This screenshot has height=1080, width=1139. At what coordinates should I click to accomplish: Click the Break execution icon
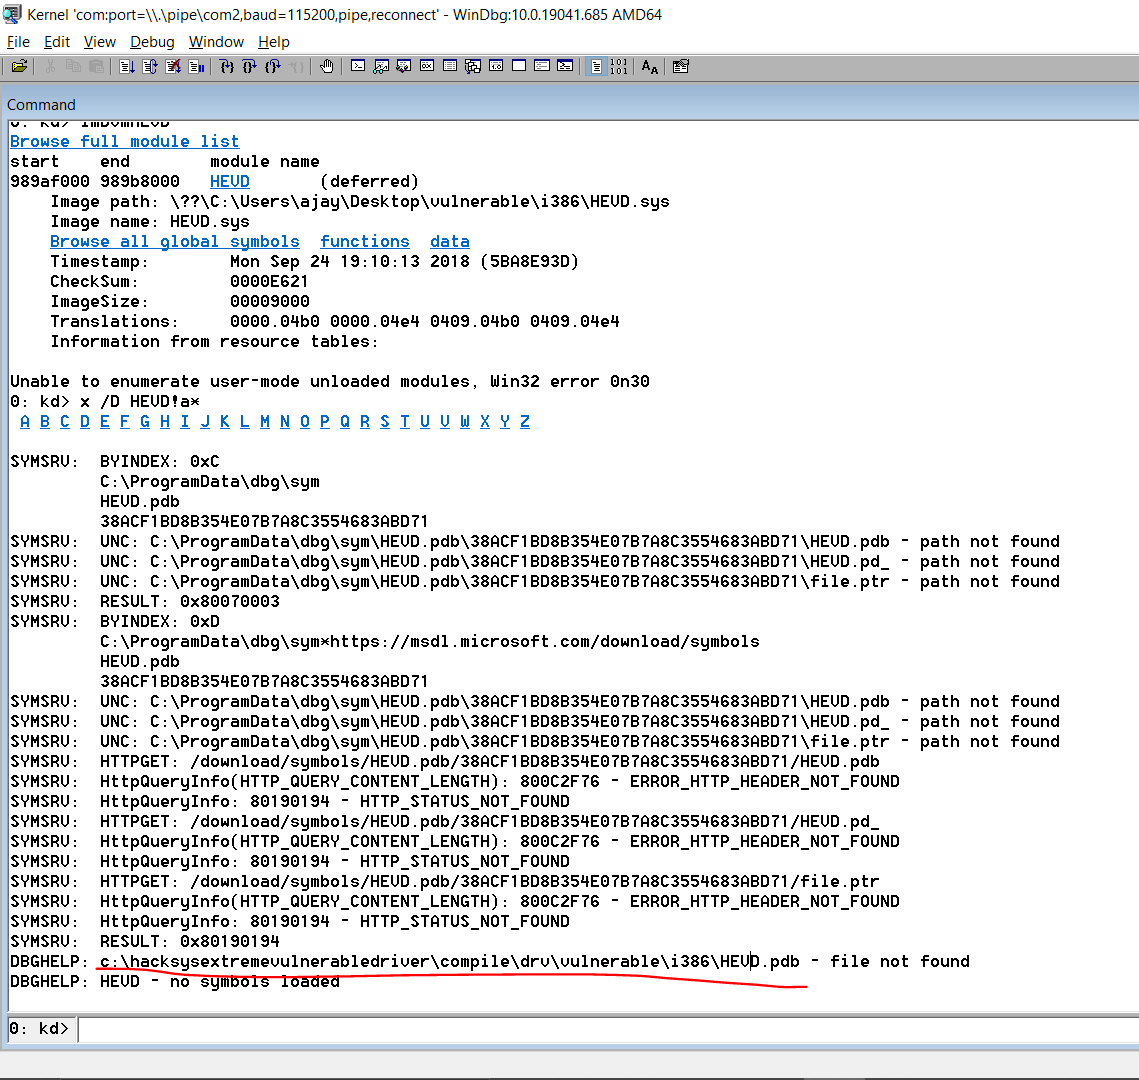pyautogui.click(x=197, y=67)
